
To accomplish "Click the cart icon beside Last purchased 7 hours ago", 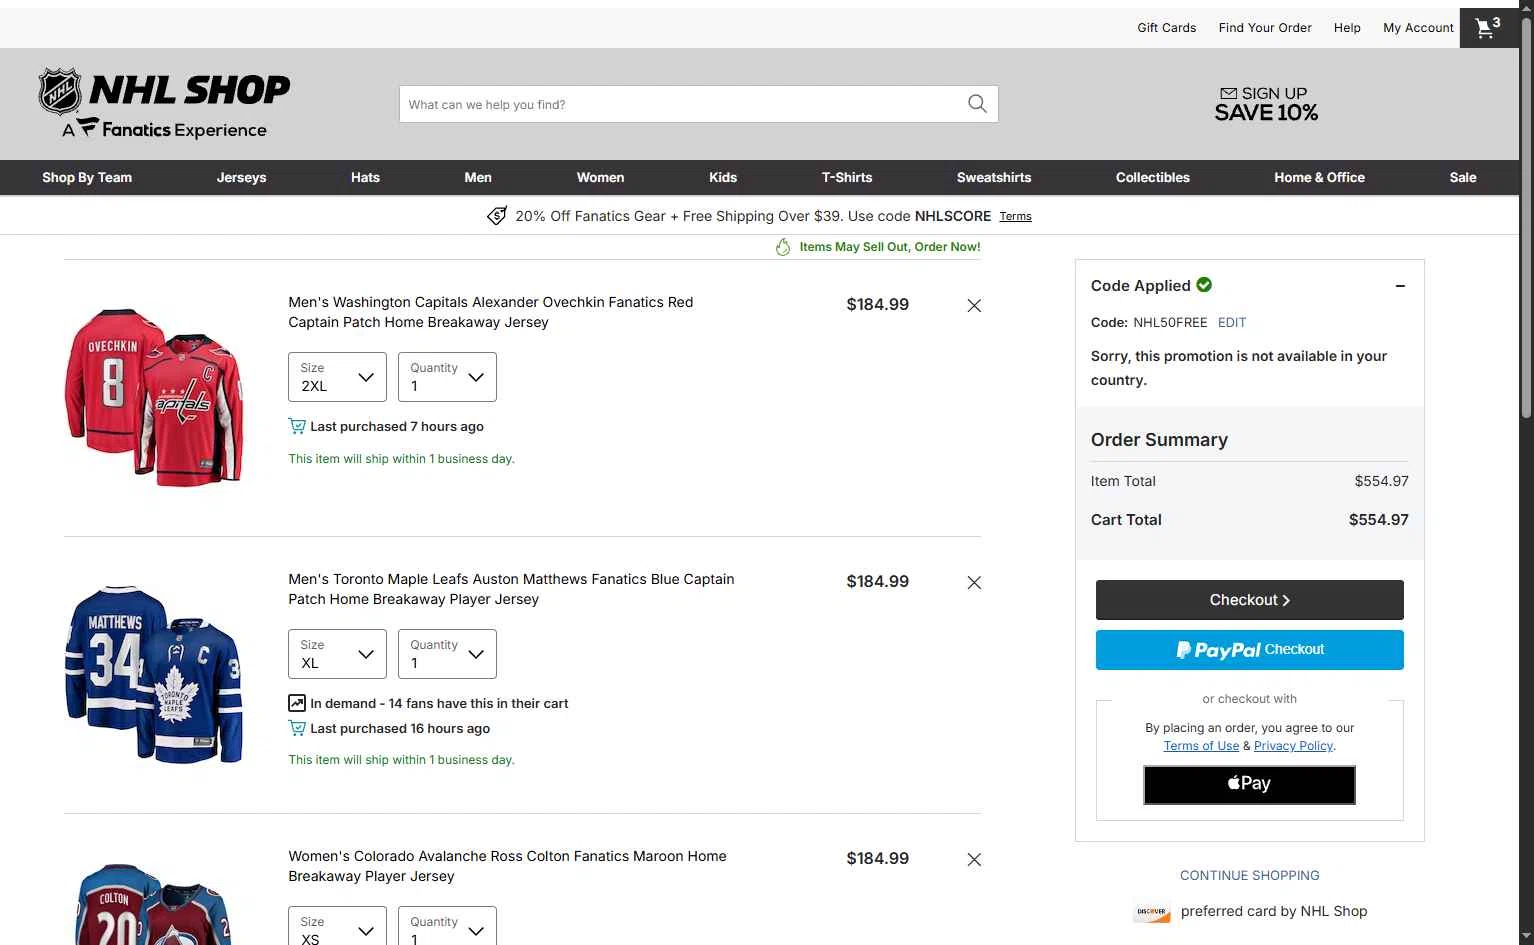I will tap(297, 426).
